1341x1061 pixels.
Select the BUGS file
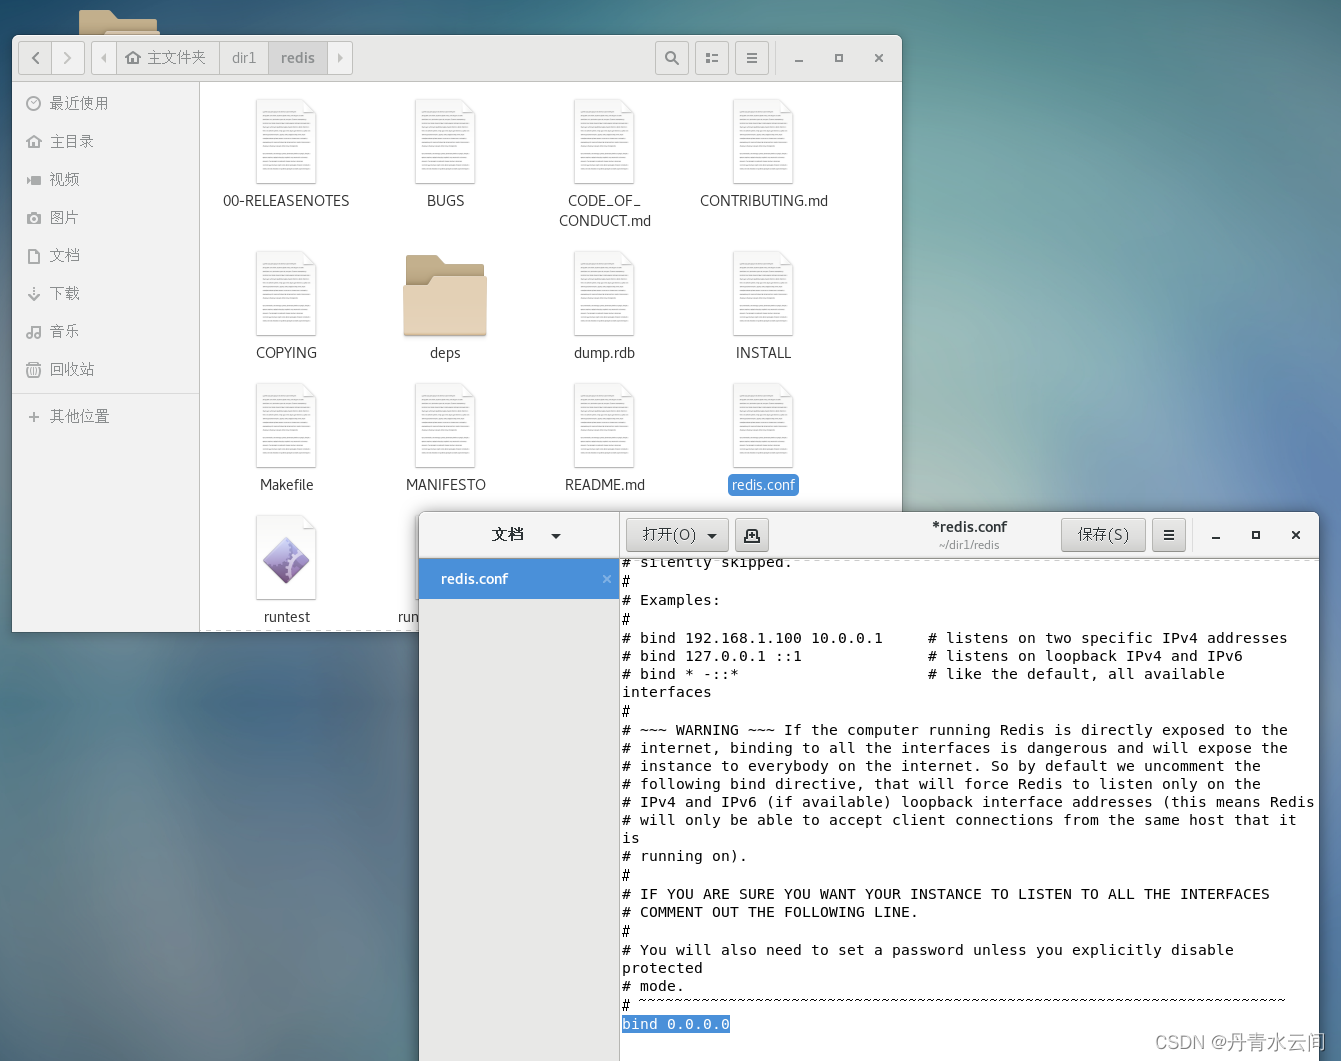(x=445, y=155)
